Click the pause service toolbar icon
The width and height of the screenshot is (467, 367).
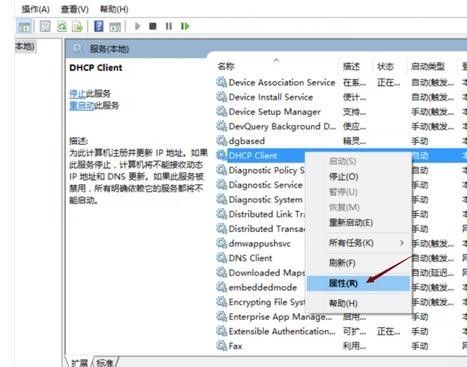[x=169, y=26]
